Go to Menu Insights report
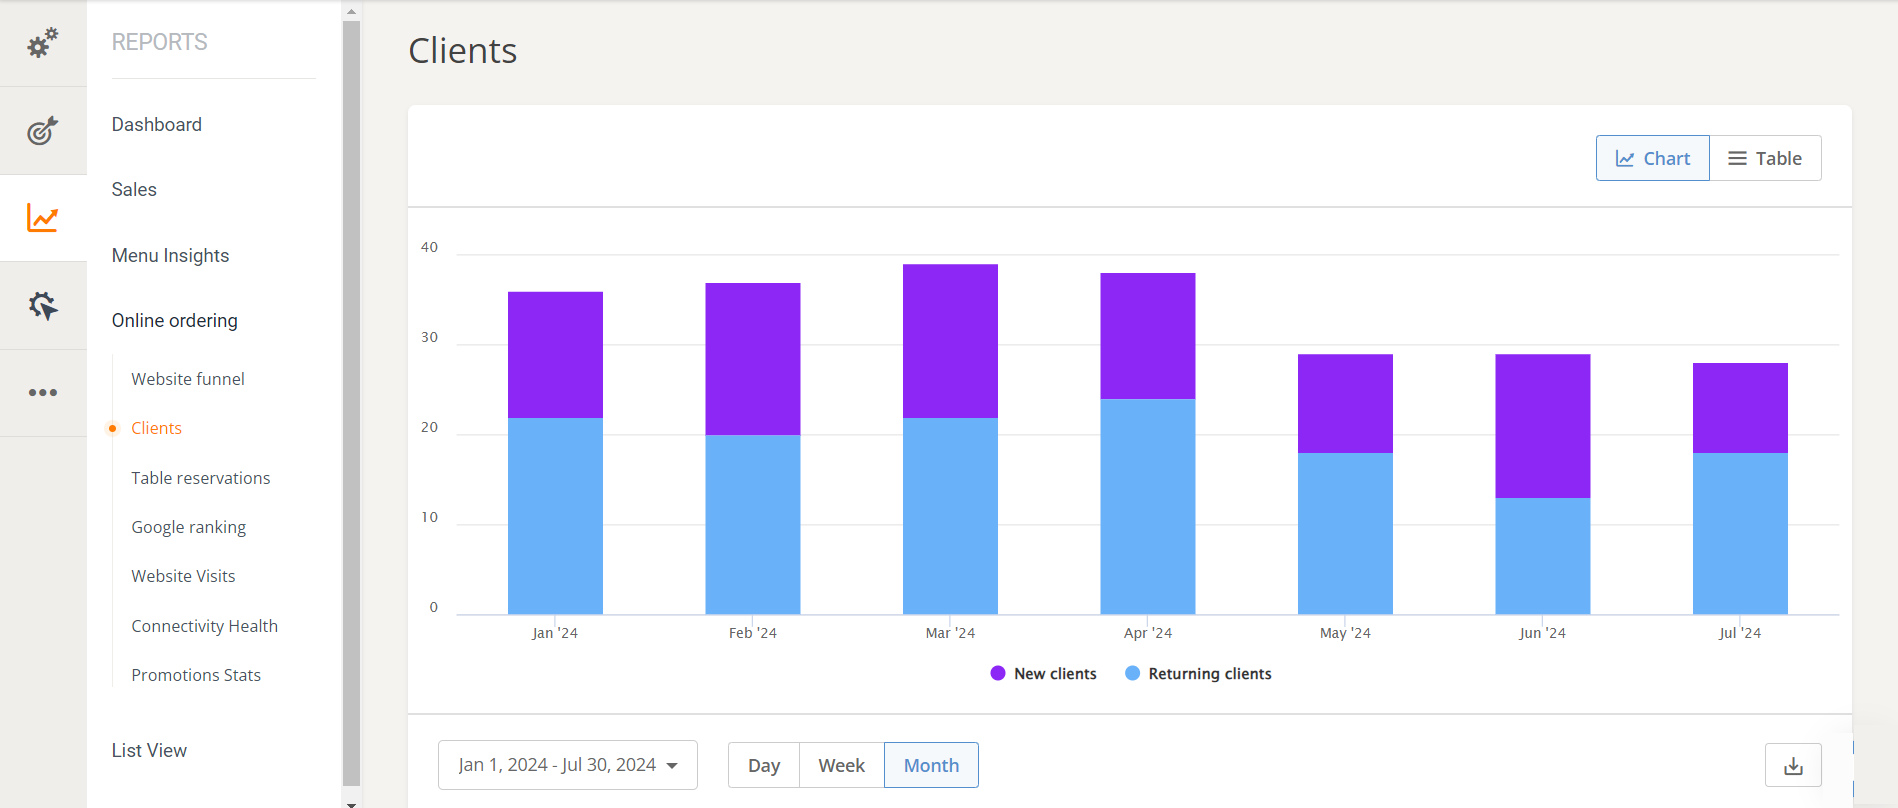 tap(170, 256)
